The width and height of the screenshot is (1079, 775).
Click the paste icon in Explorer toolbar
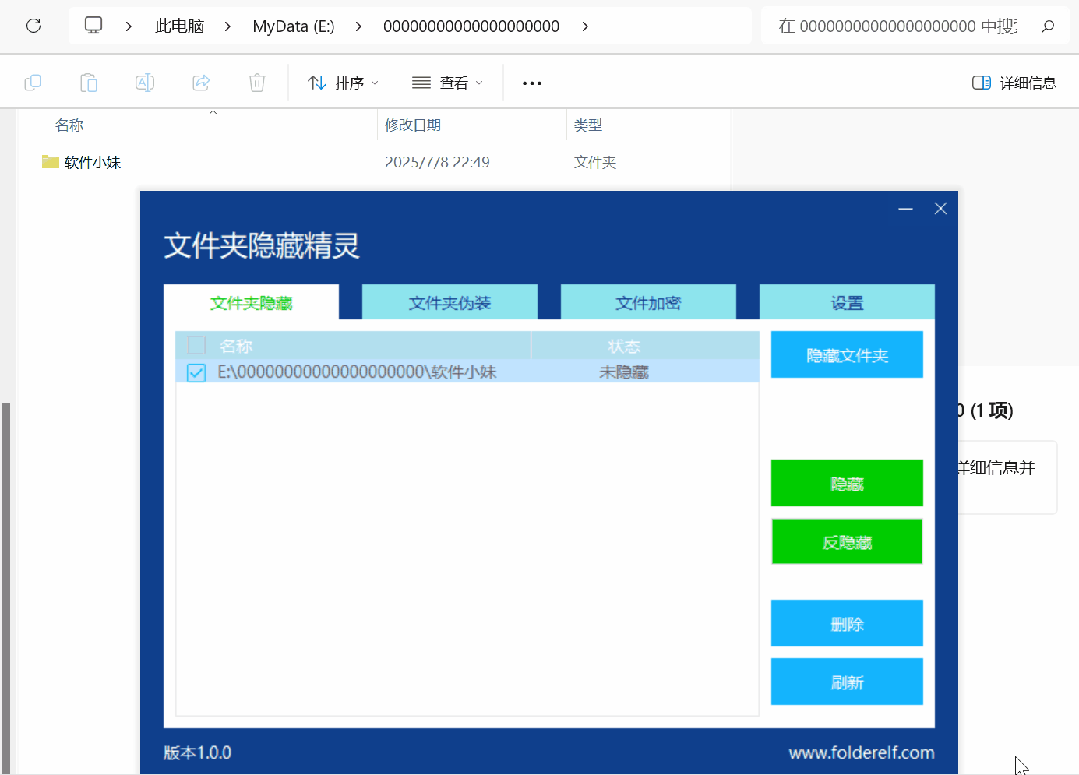(89, 83)
